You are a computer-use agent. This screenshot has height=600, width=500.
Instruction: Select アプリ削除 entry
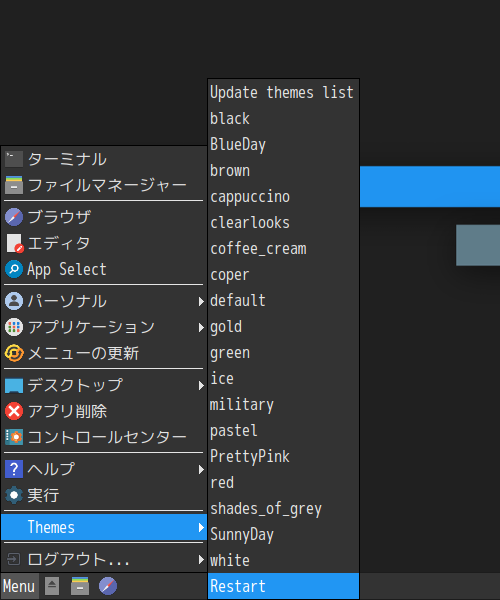pos(104,411)
